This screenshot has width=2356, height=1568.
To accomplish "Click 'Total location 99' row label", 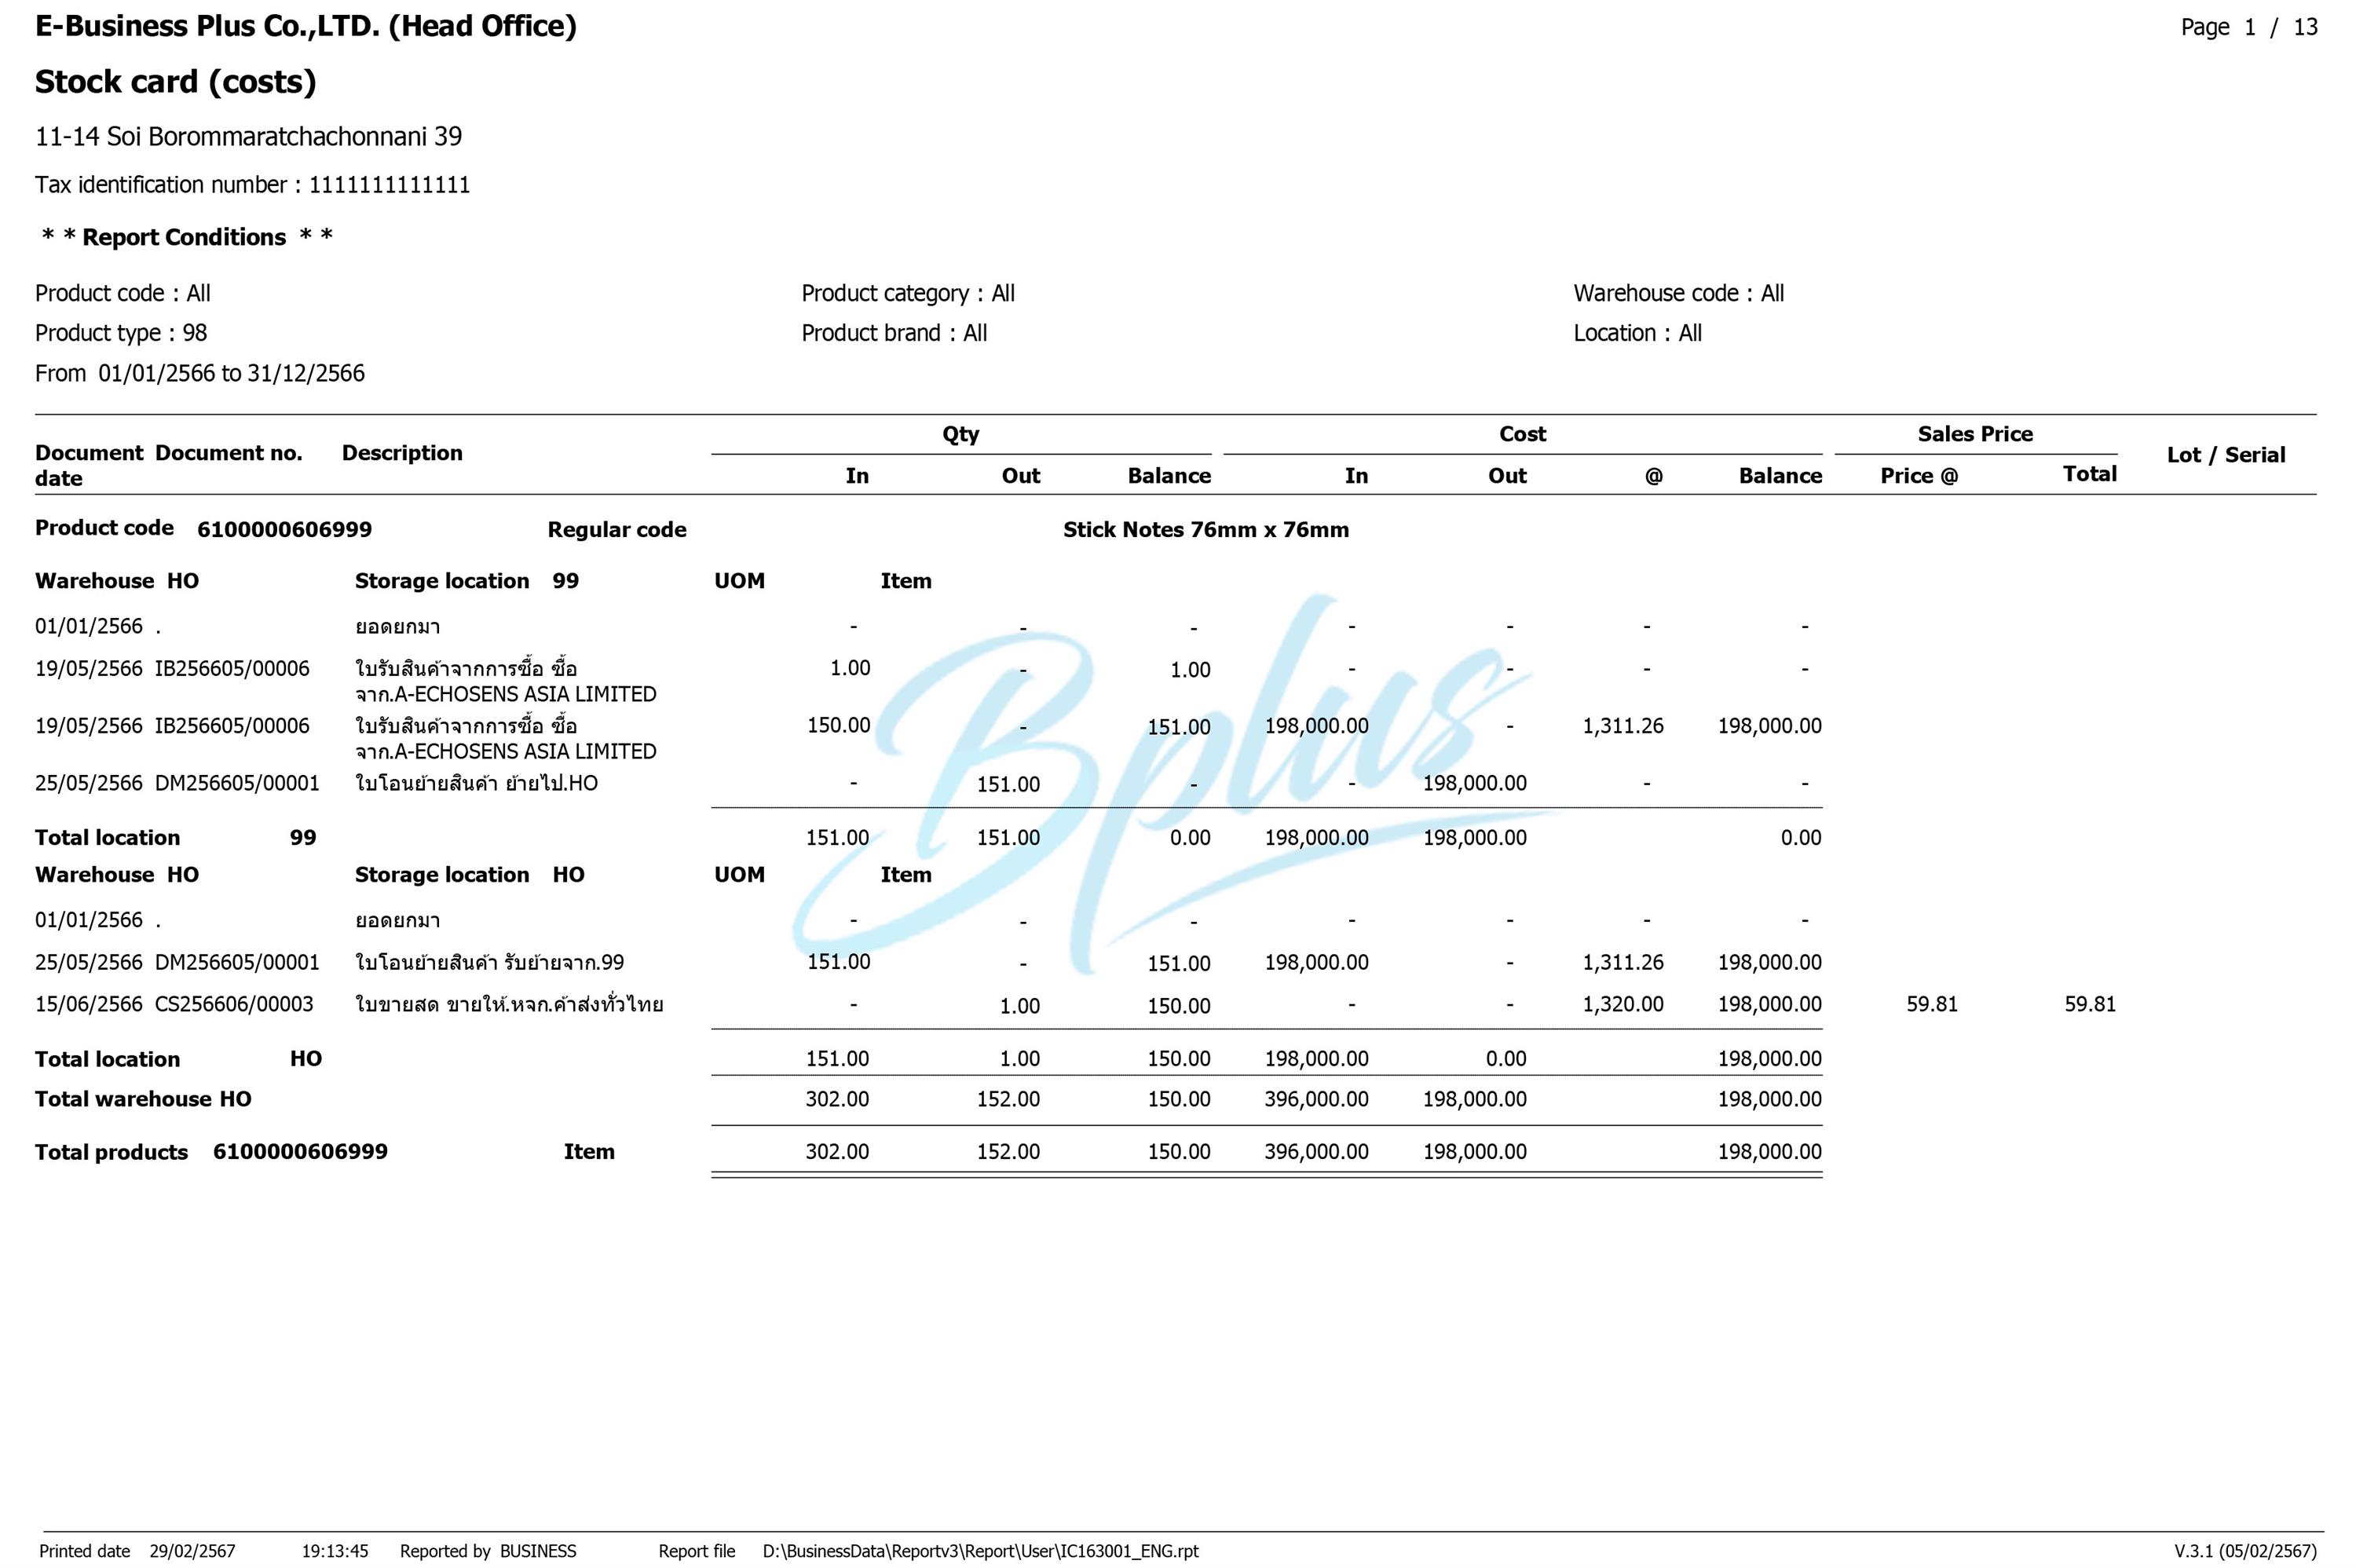I will (175, 838).
